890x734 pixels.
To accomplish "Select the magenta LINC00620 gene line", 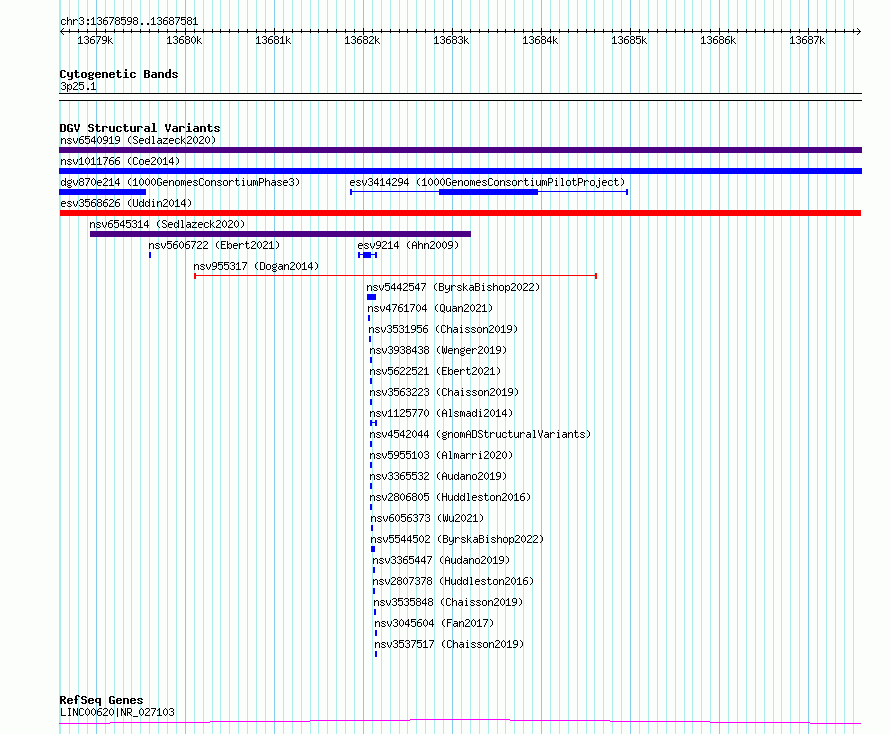I will [x=460, y=722].
